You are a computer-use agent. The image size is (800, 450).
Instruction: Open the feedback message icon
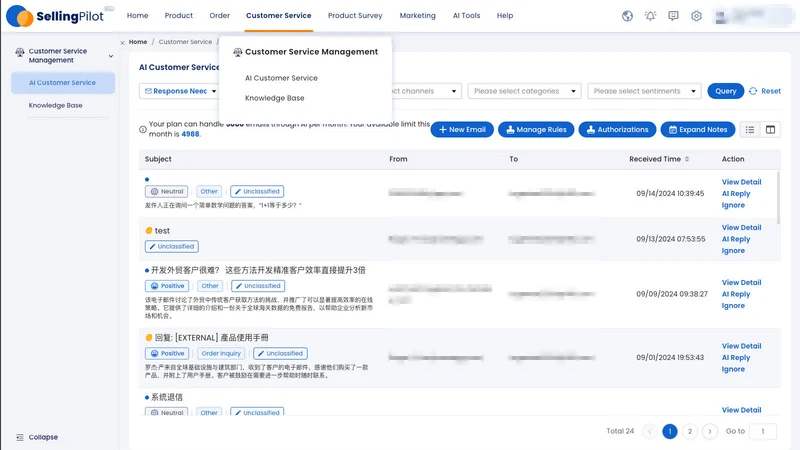[x=673, y=16]
